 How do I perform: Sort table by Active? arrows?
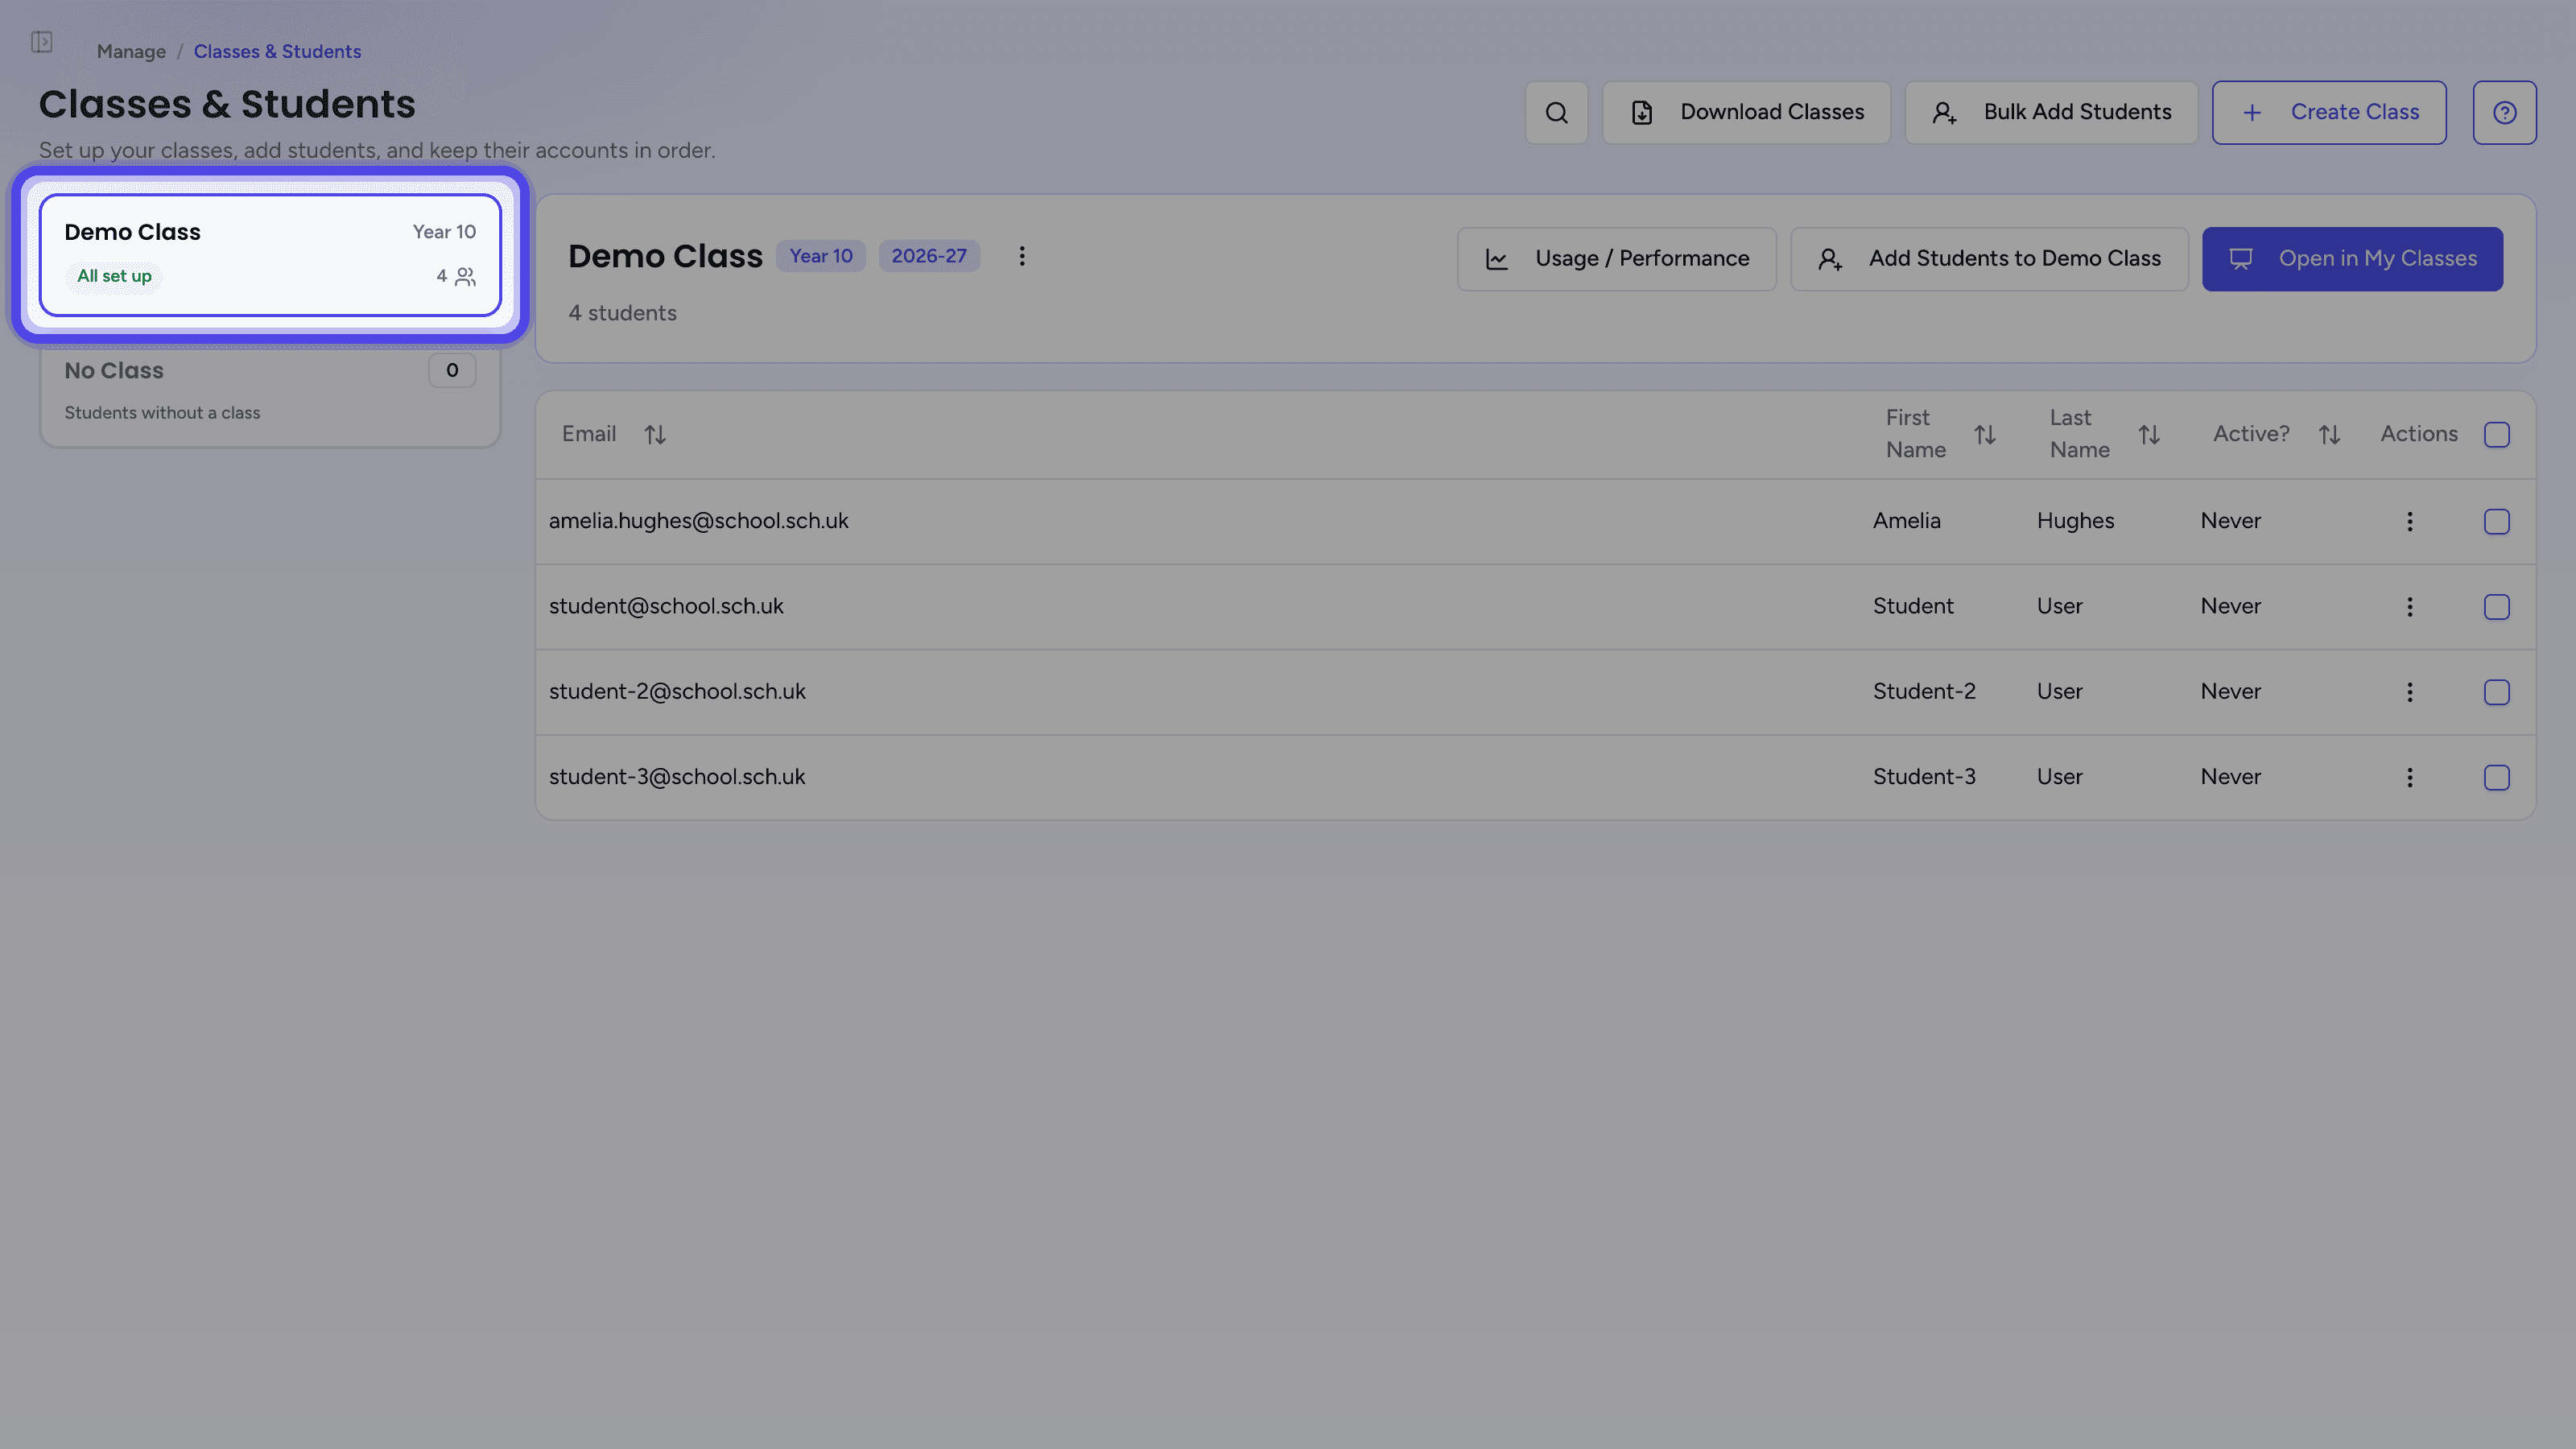tap(2329, 434)
